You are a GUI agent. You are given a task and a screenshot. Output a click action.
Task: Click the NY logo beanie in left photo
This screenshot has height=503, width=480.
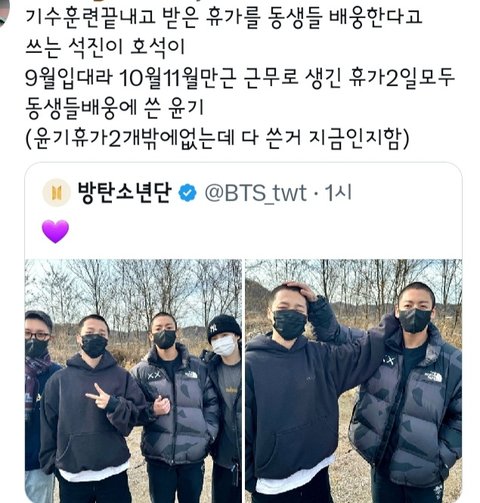224,327
